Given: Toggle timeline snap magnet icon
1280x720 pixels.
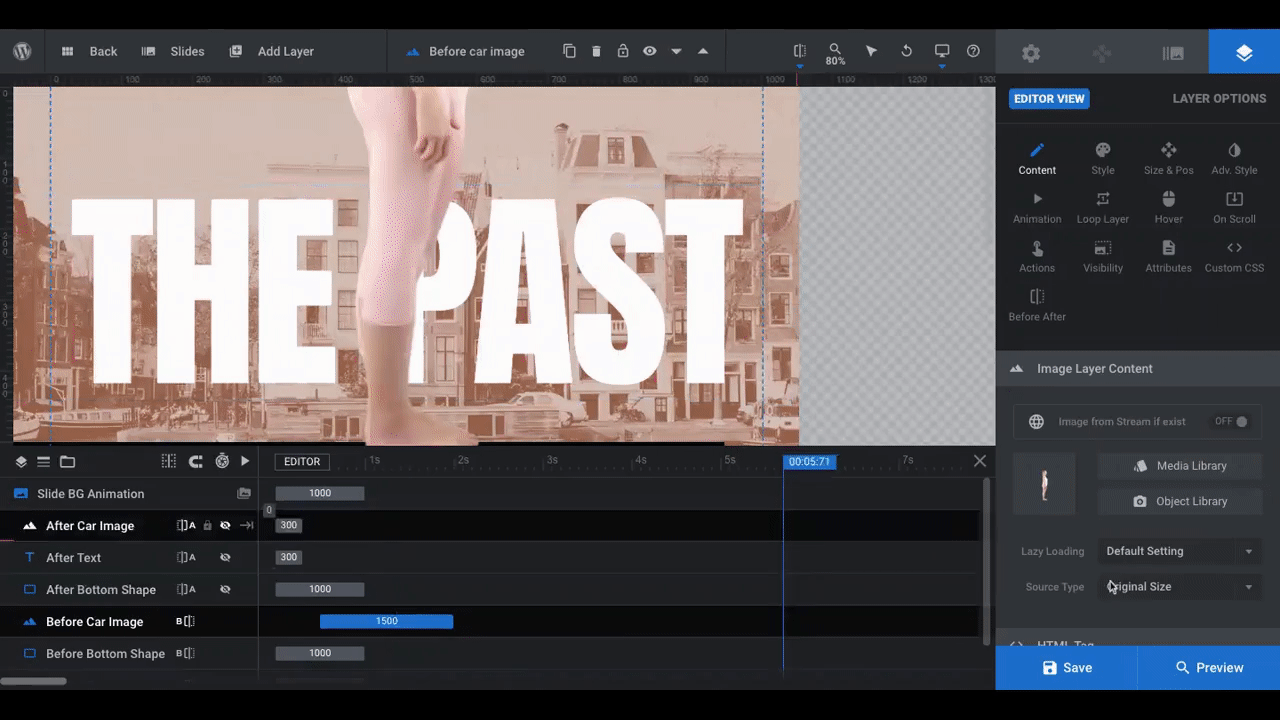Looking at the screenshot, I should point(196,461).
